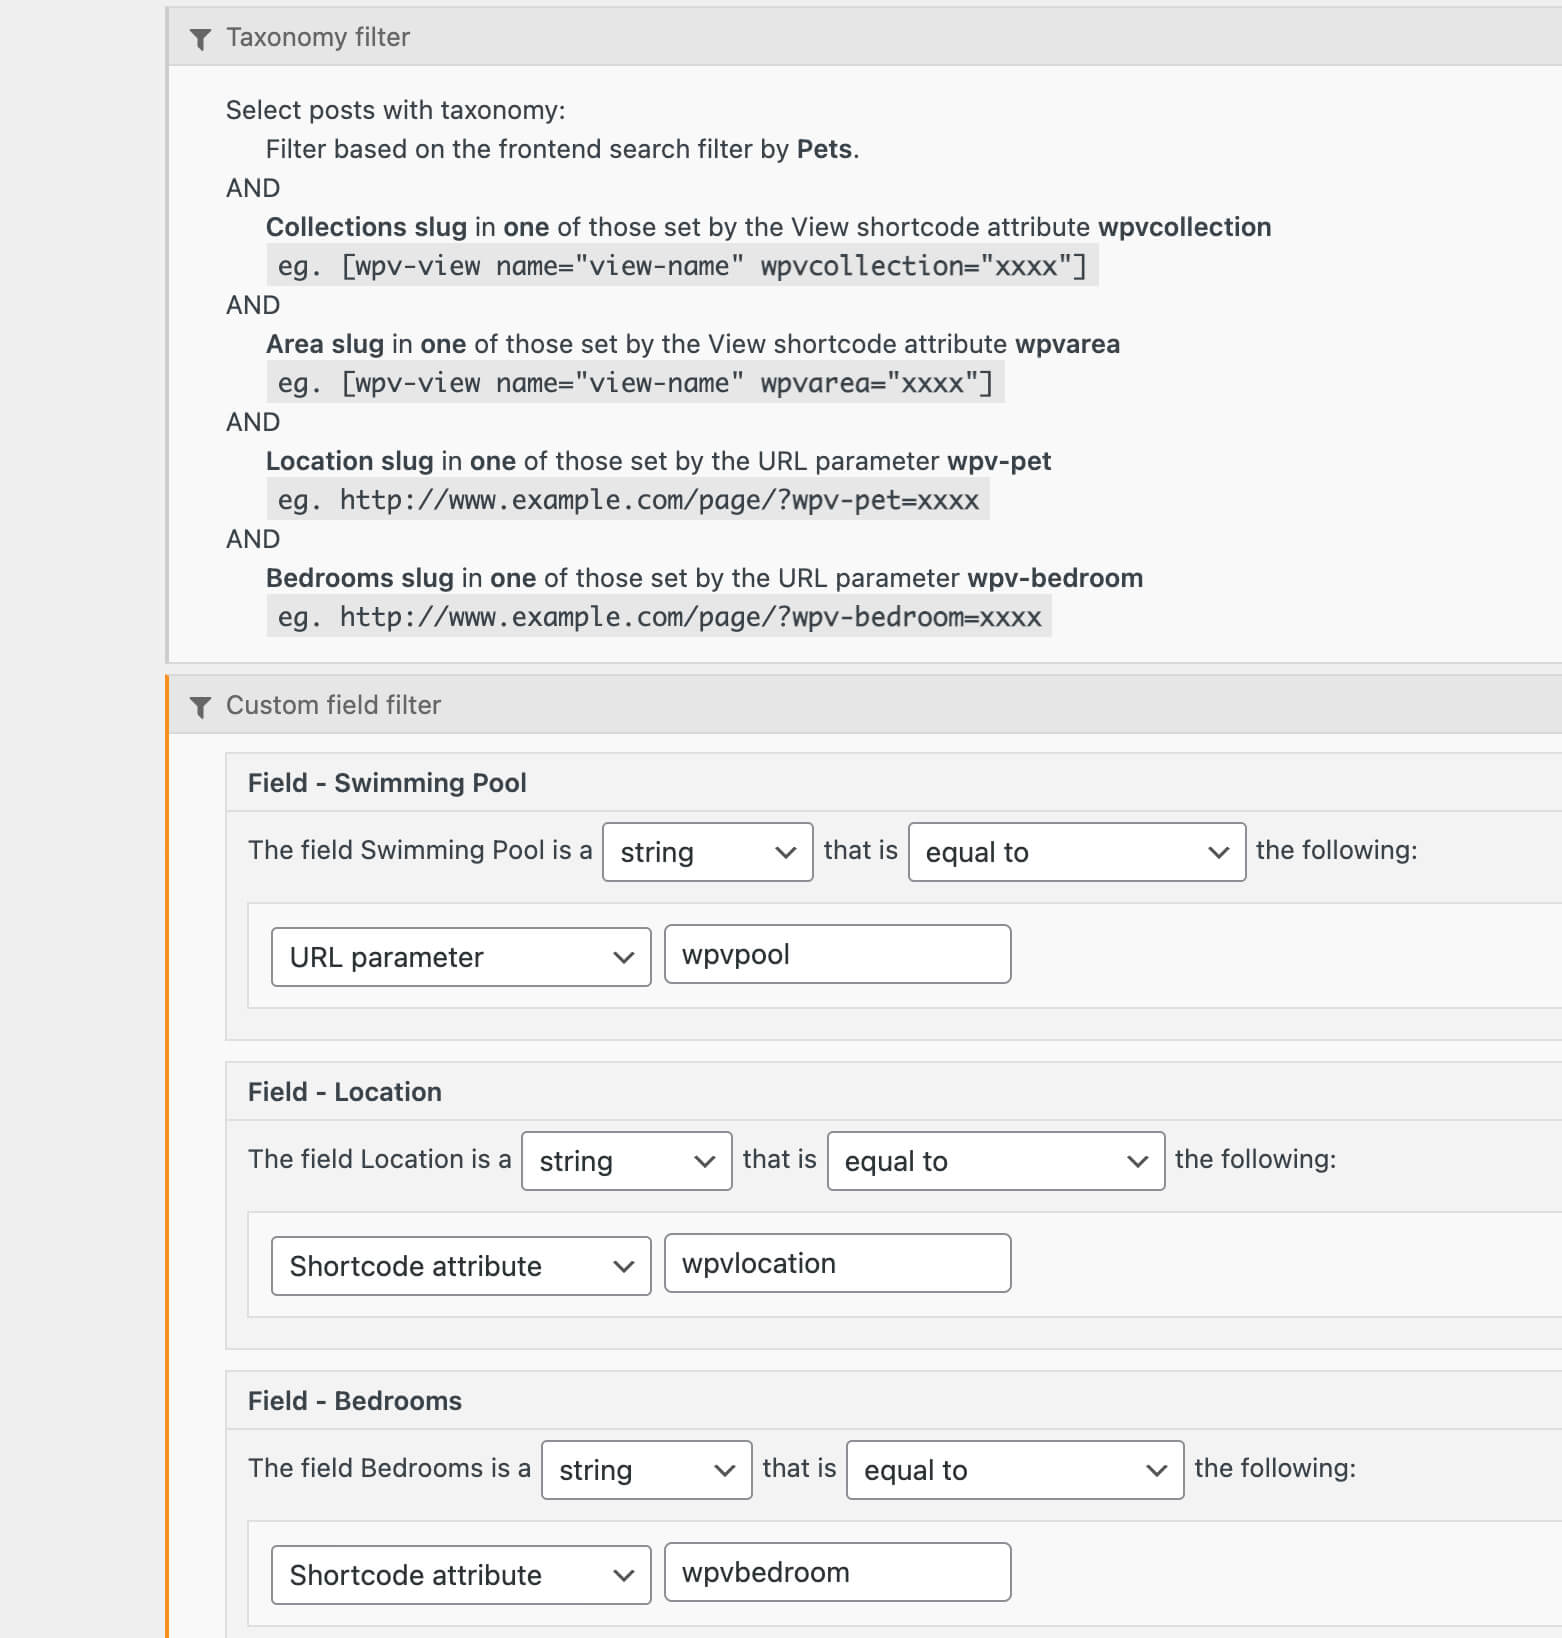1562x1638 pixels.
Task: Click the wpvcollection shortcode example code
Action: 682,266
